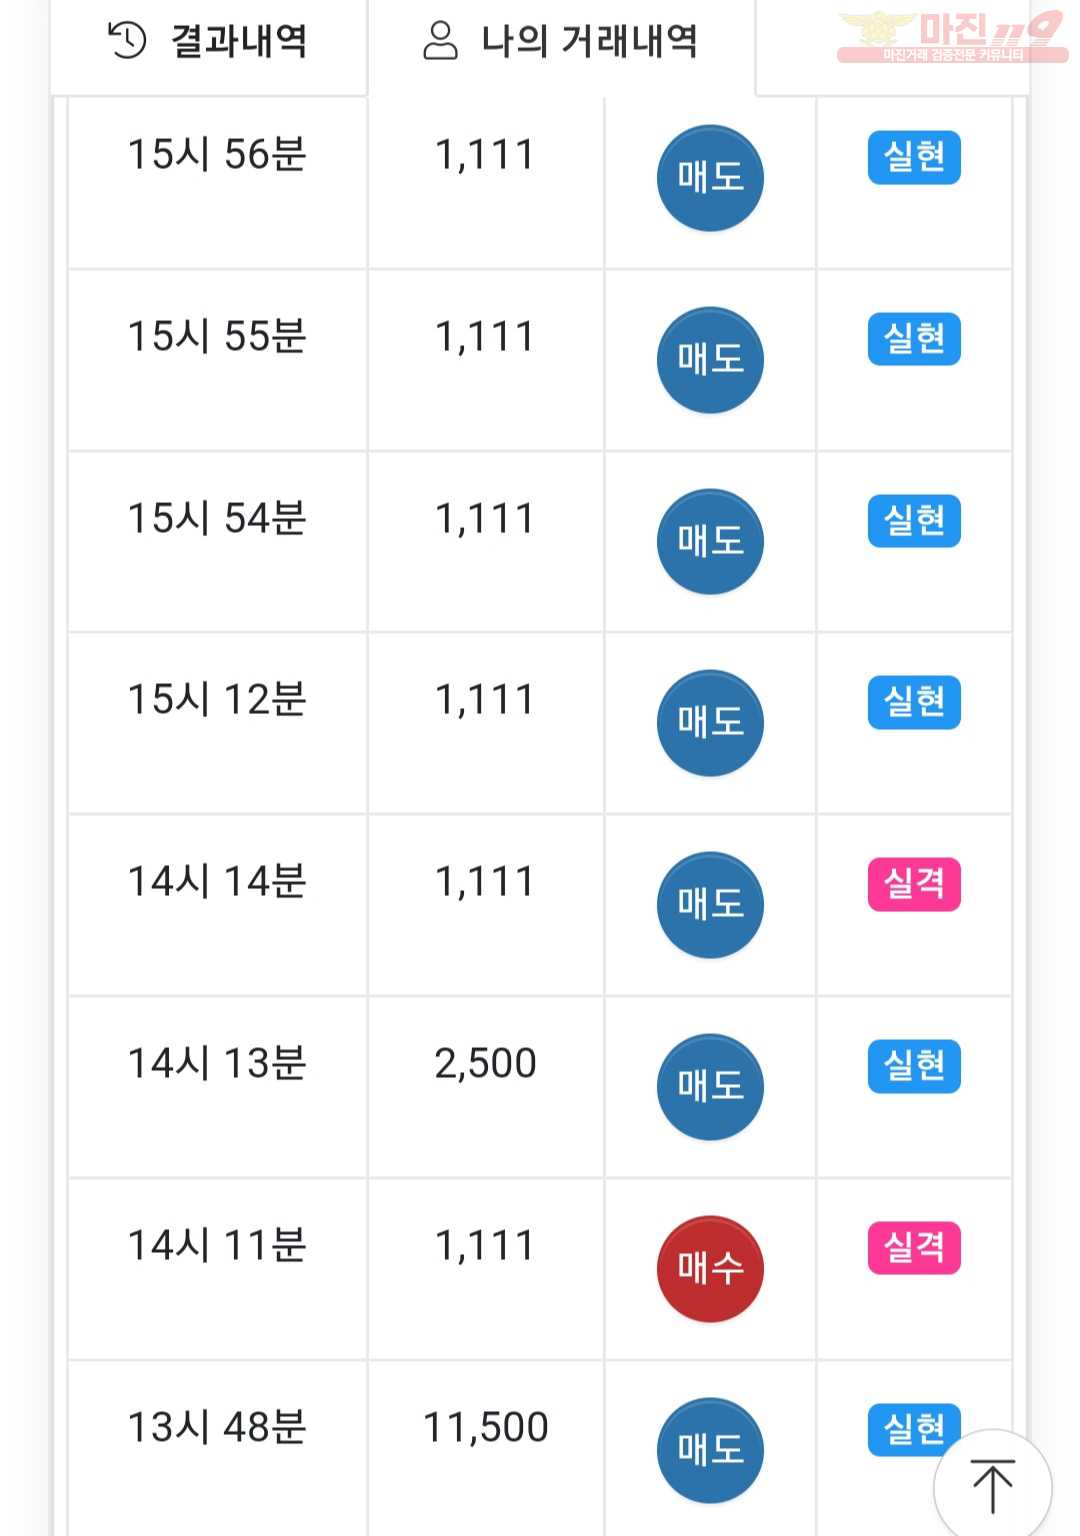
Task: Click the 마진 logo at top right
Action: point(952,36)
